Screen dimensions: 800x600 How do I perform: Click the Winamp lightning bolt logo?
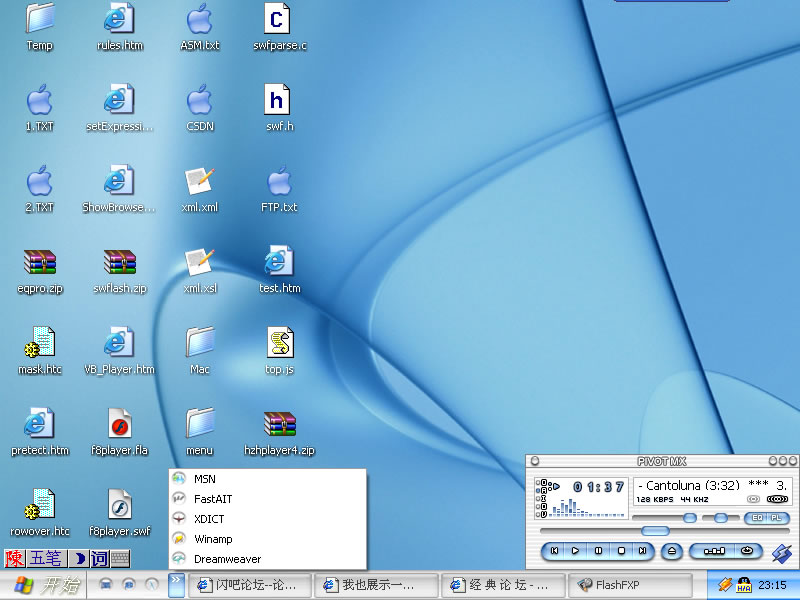(x=782, y=553)
